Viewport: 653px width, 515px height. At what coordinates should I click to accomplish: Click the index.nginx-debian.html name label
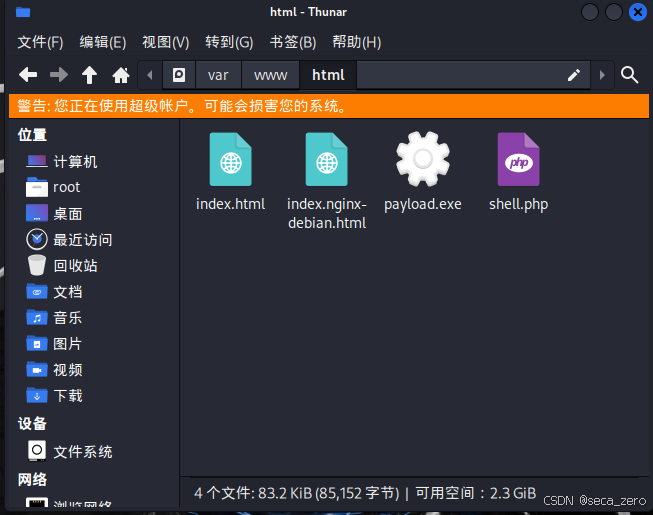pyautogui.click(x=327, y=214)
